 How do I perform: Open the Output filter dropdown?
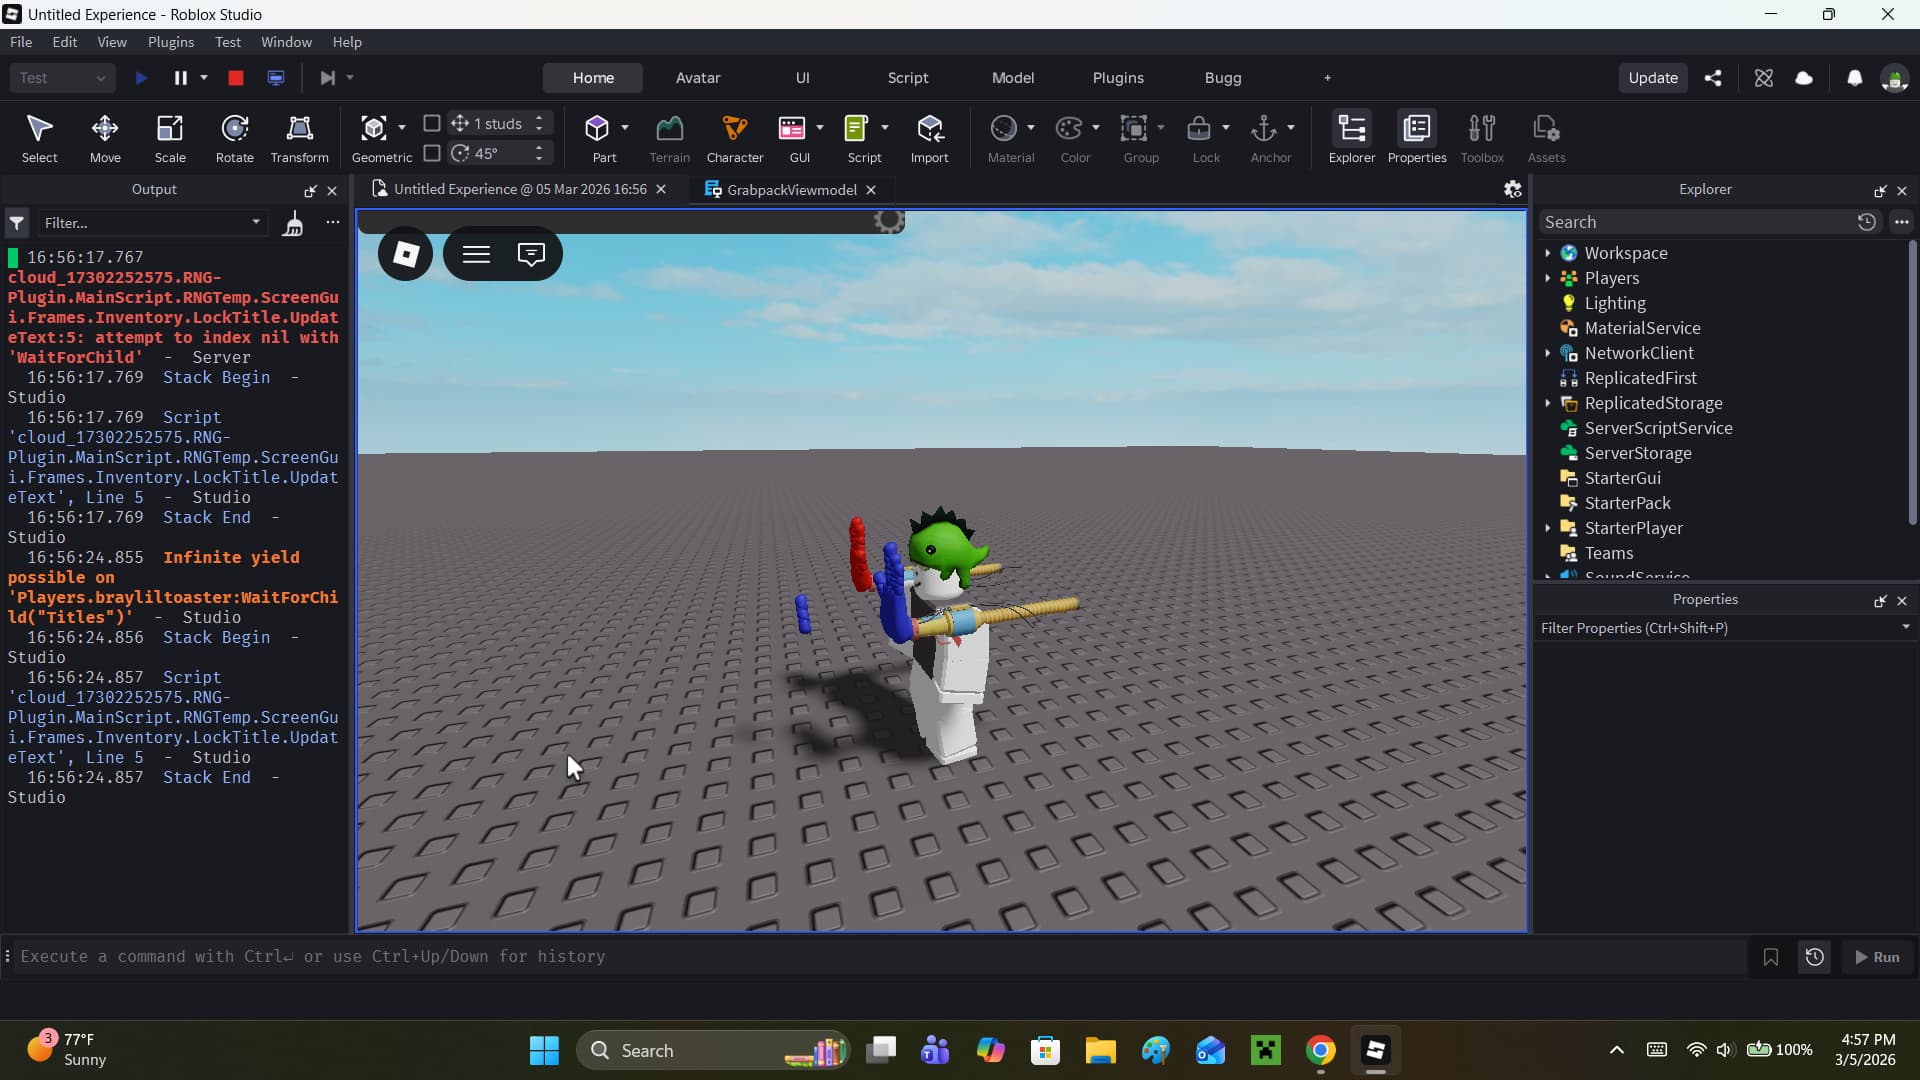click(256, 222)
